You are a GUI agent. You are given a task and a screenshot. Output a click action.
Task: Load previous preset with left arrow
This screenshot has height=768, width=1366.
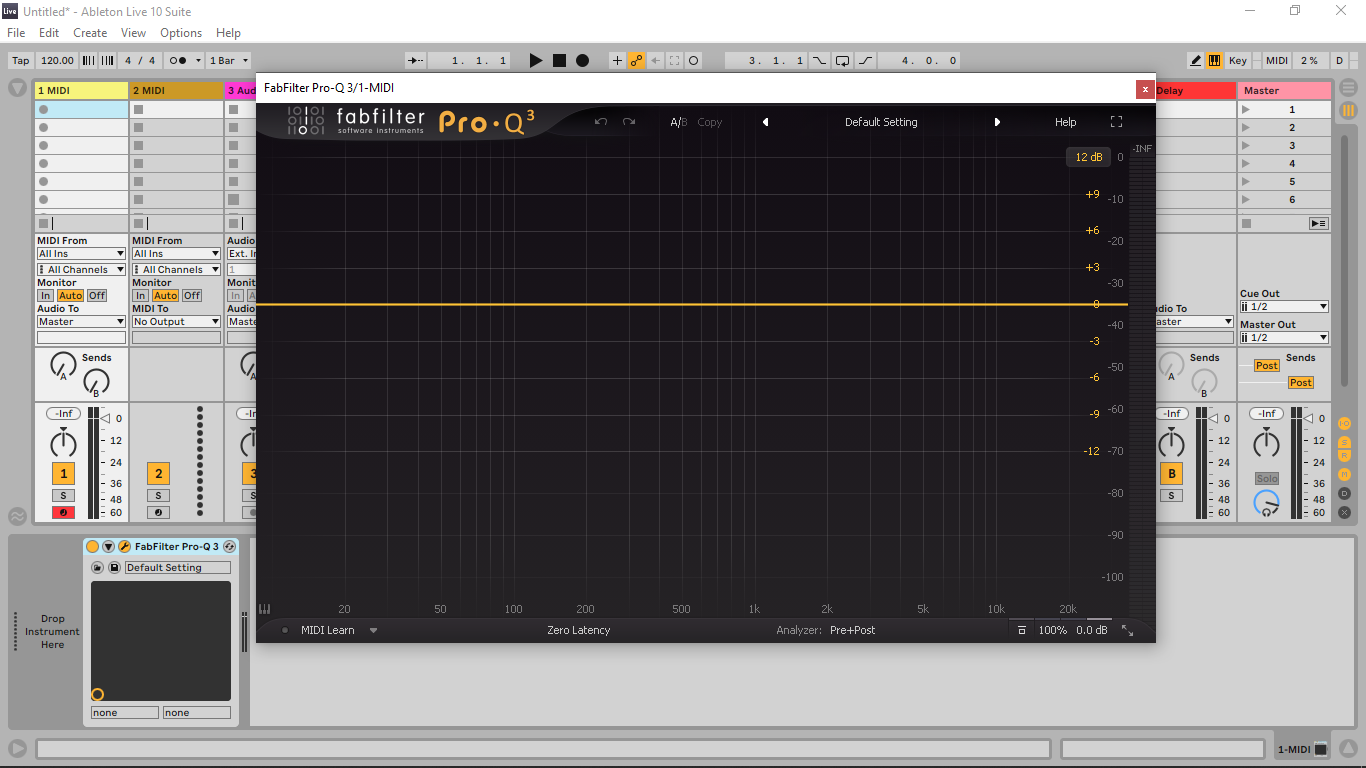pos(765,122)
